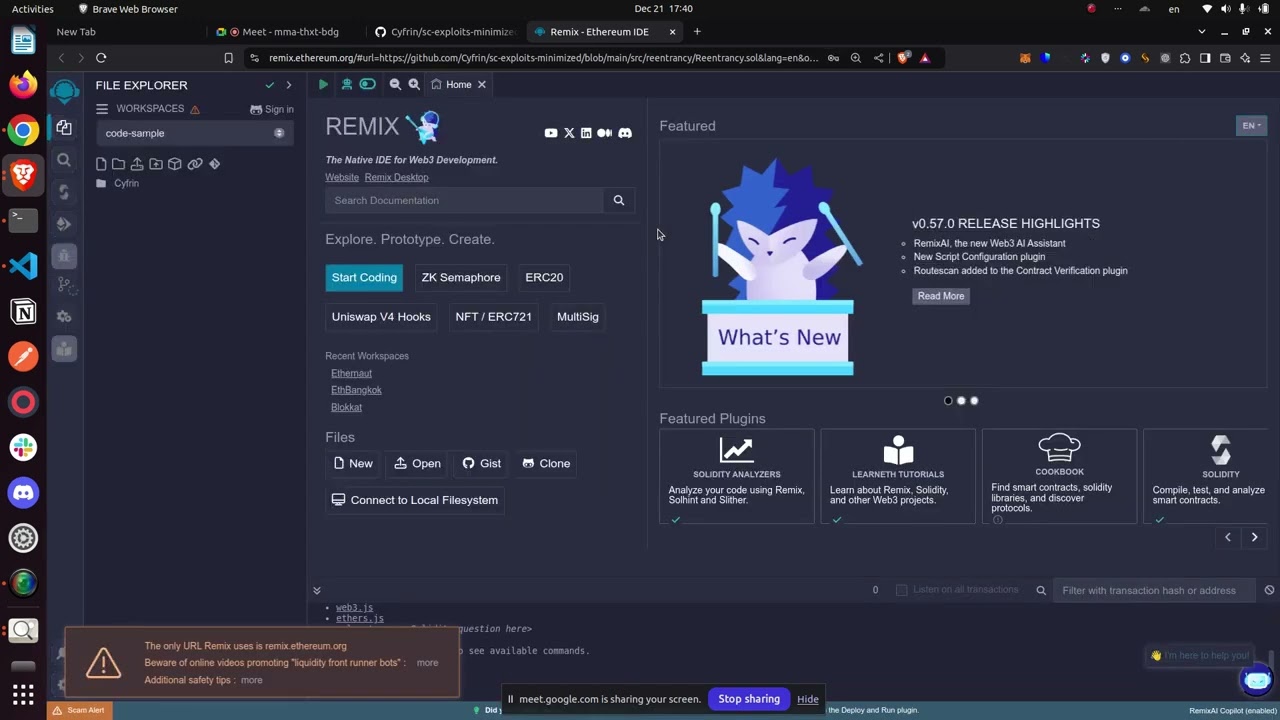Open the EN language dropdown

[x=1251, y=126]
